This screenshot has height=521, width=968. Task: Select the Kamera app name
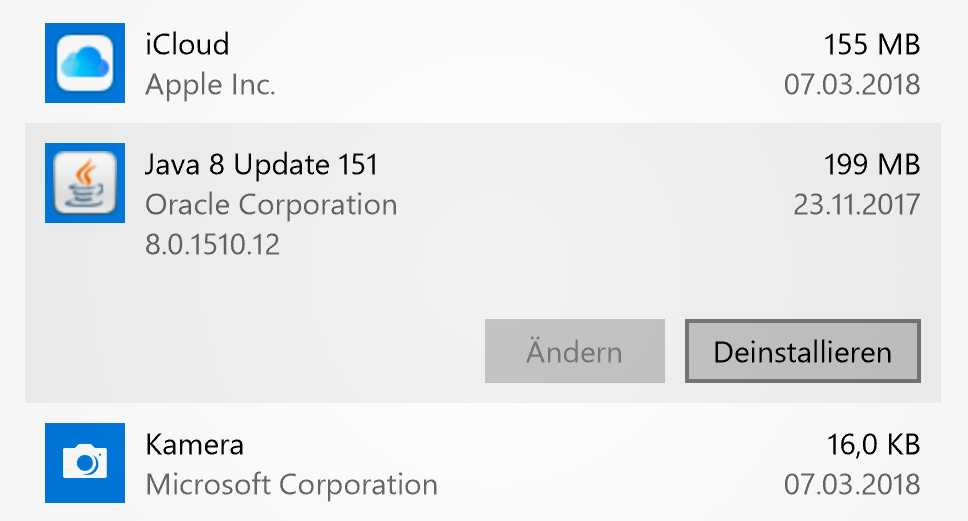coord(194,444)
